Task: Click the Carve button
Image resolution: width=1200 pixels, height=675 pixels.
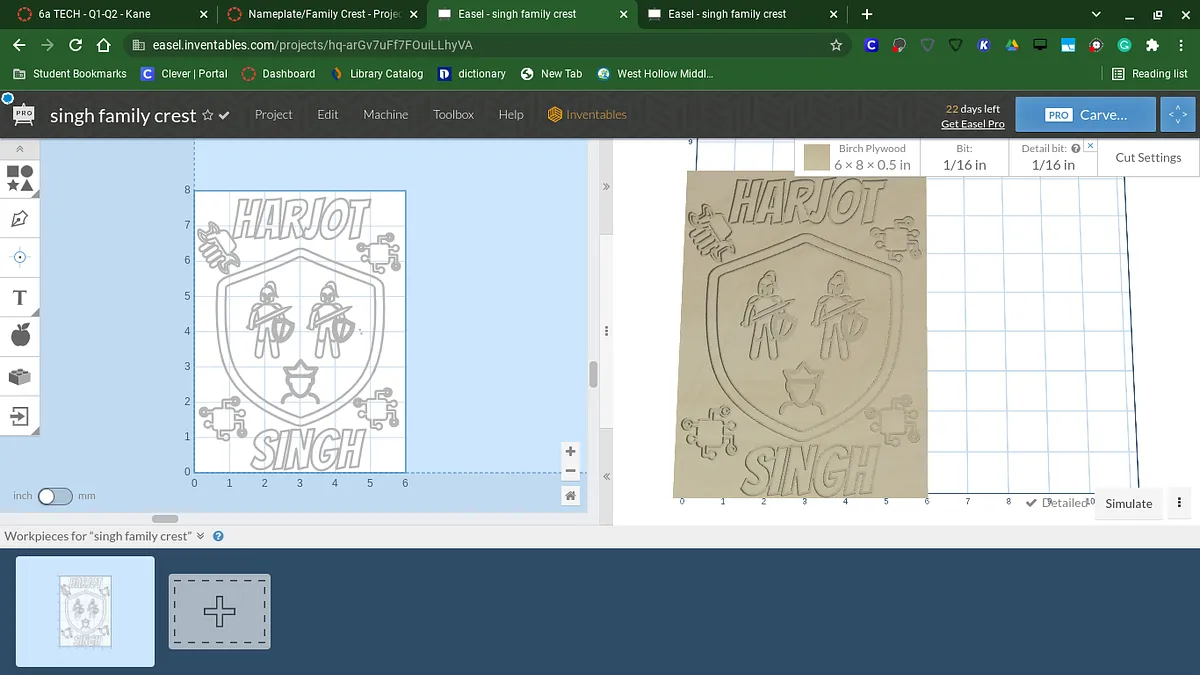Action: pos(1085,115)
